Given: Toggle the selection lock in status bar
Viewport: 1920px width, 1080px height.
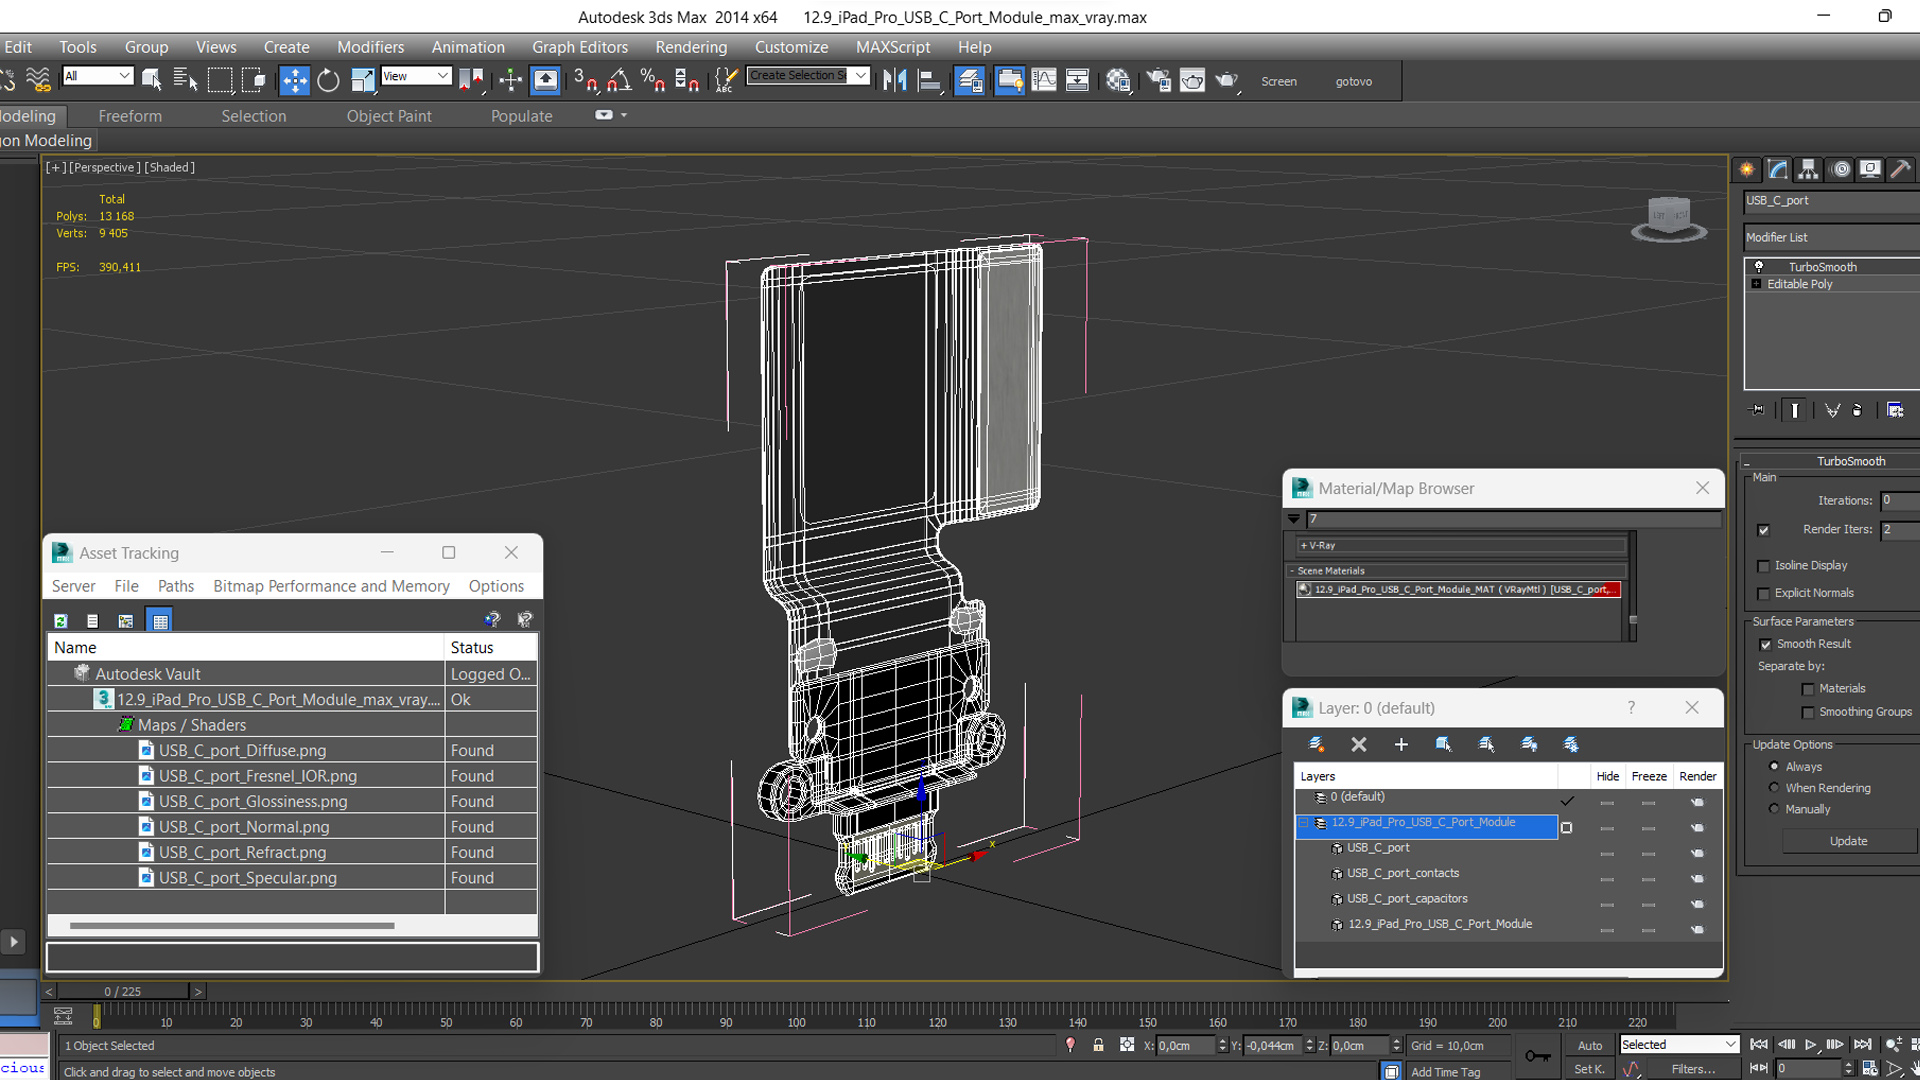Looking at the screenshot, I should (1098, 1045).
